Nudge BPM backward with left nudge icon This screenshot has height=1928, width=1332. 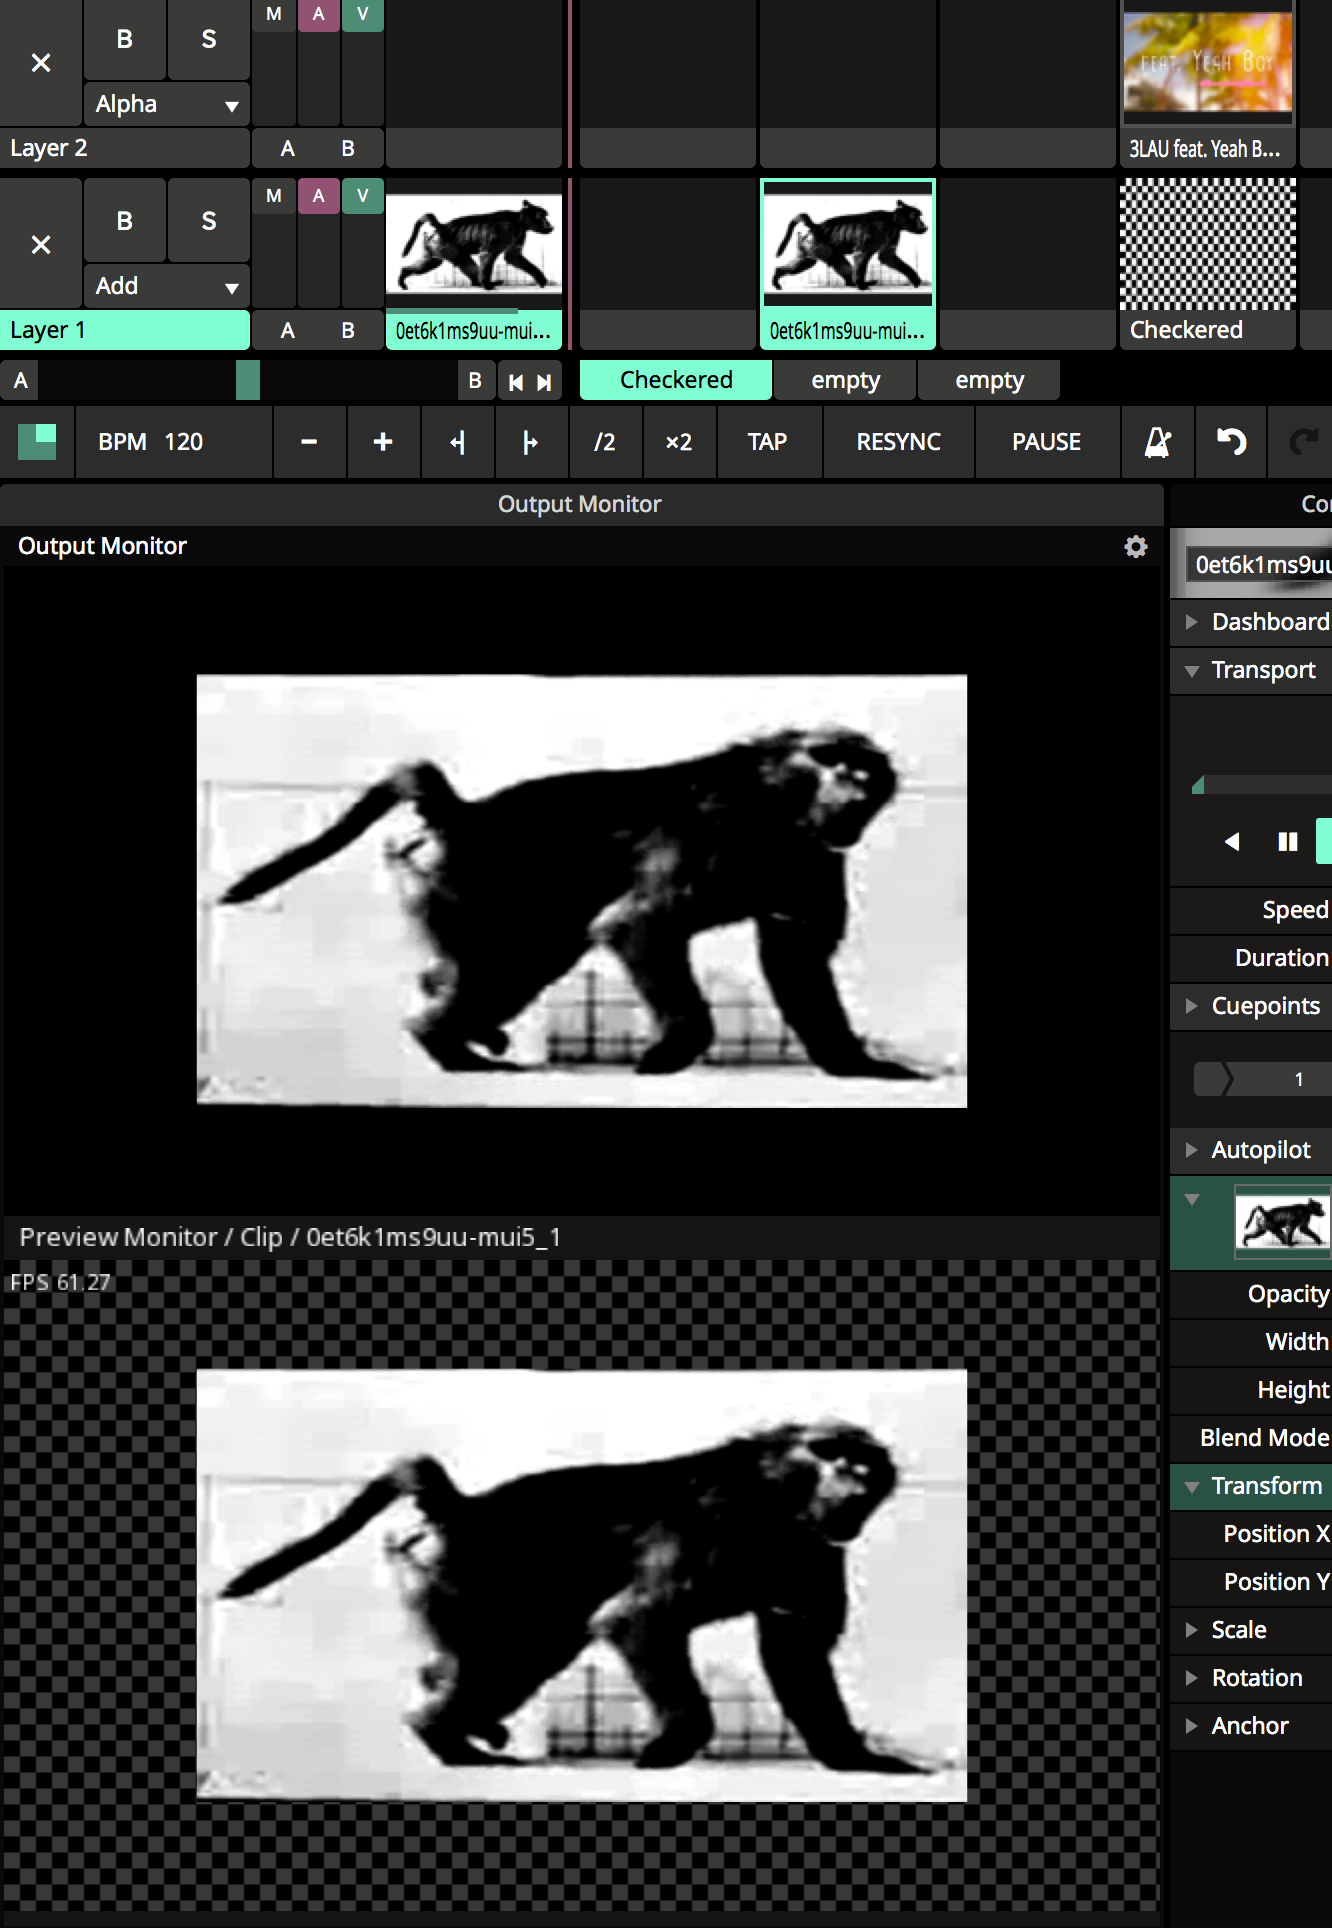pos(458,442)
